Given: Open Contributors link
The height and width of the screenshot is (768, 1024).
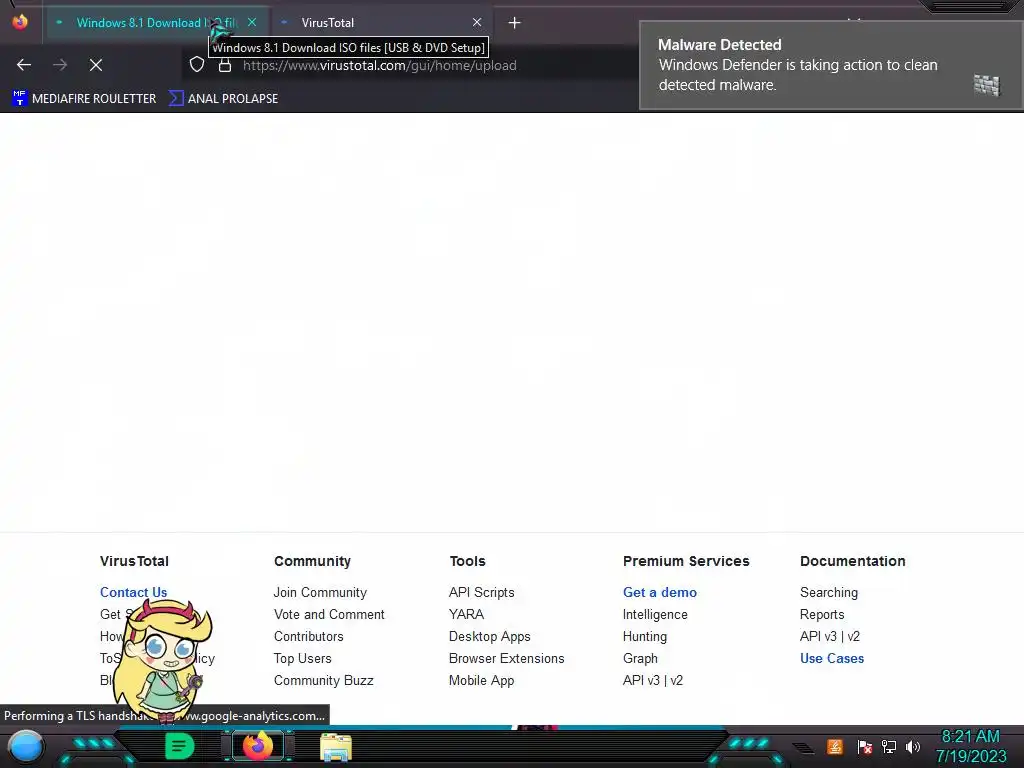Looking at the screenshot, I should pos(308,636).
